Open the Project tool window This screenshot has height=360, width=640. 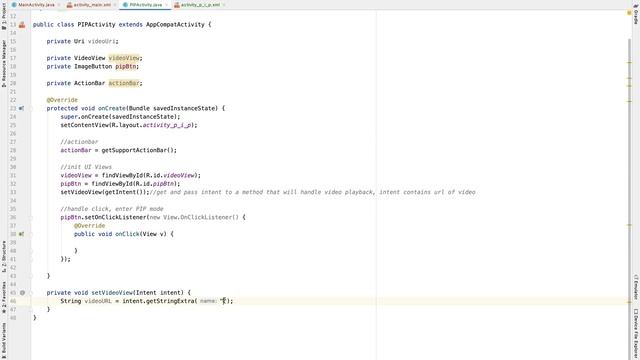[4, 16]
